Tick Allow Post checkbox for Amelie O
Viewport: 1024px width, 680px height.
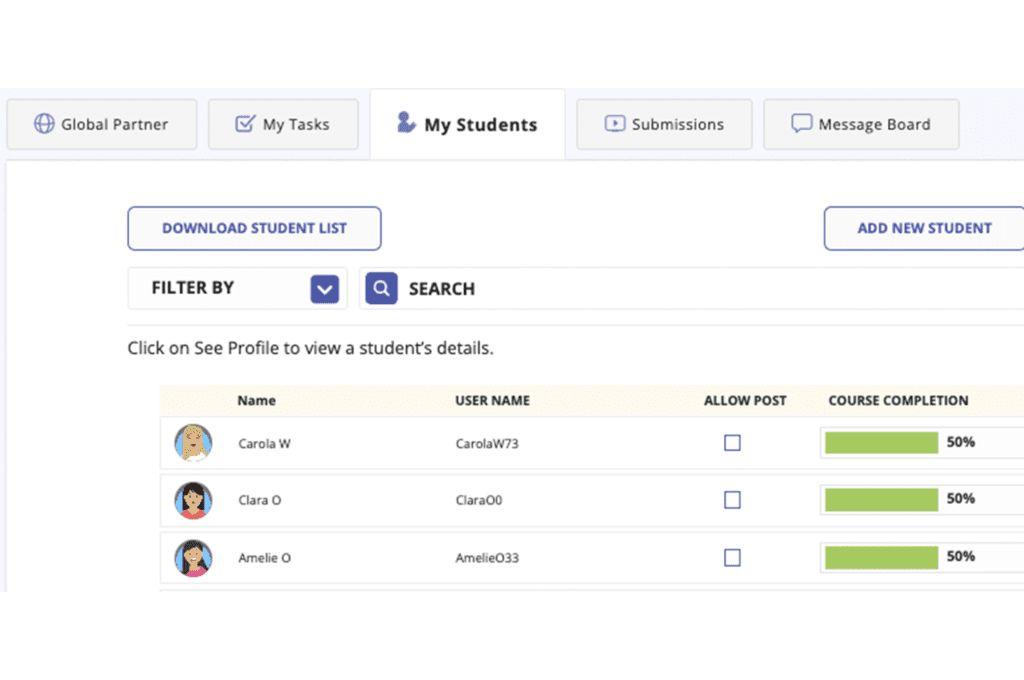pos(732,558)
